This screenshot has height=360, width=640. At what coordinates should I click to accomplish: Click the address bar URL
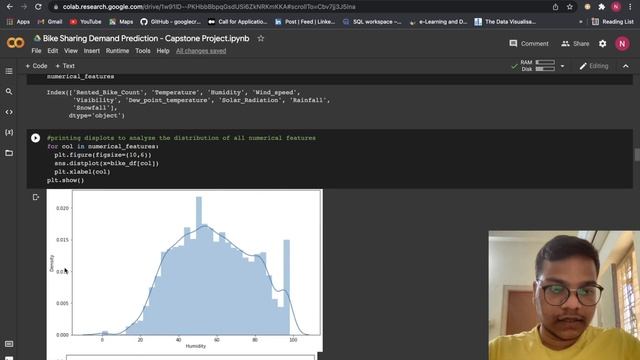[209, 7]
